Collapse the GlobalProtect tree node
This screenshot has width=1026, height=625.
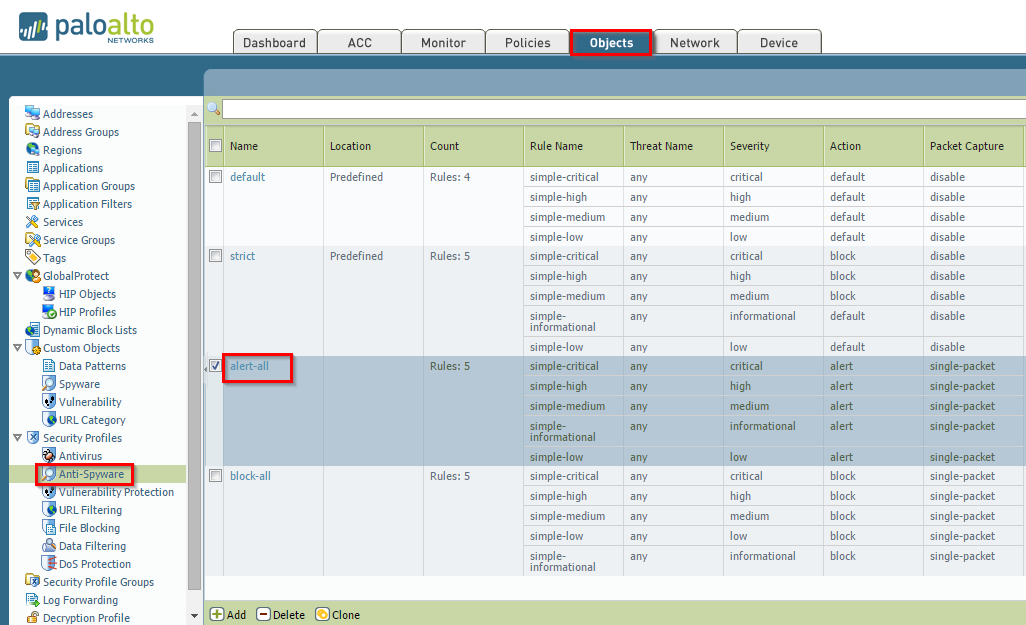17,276
